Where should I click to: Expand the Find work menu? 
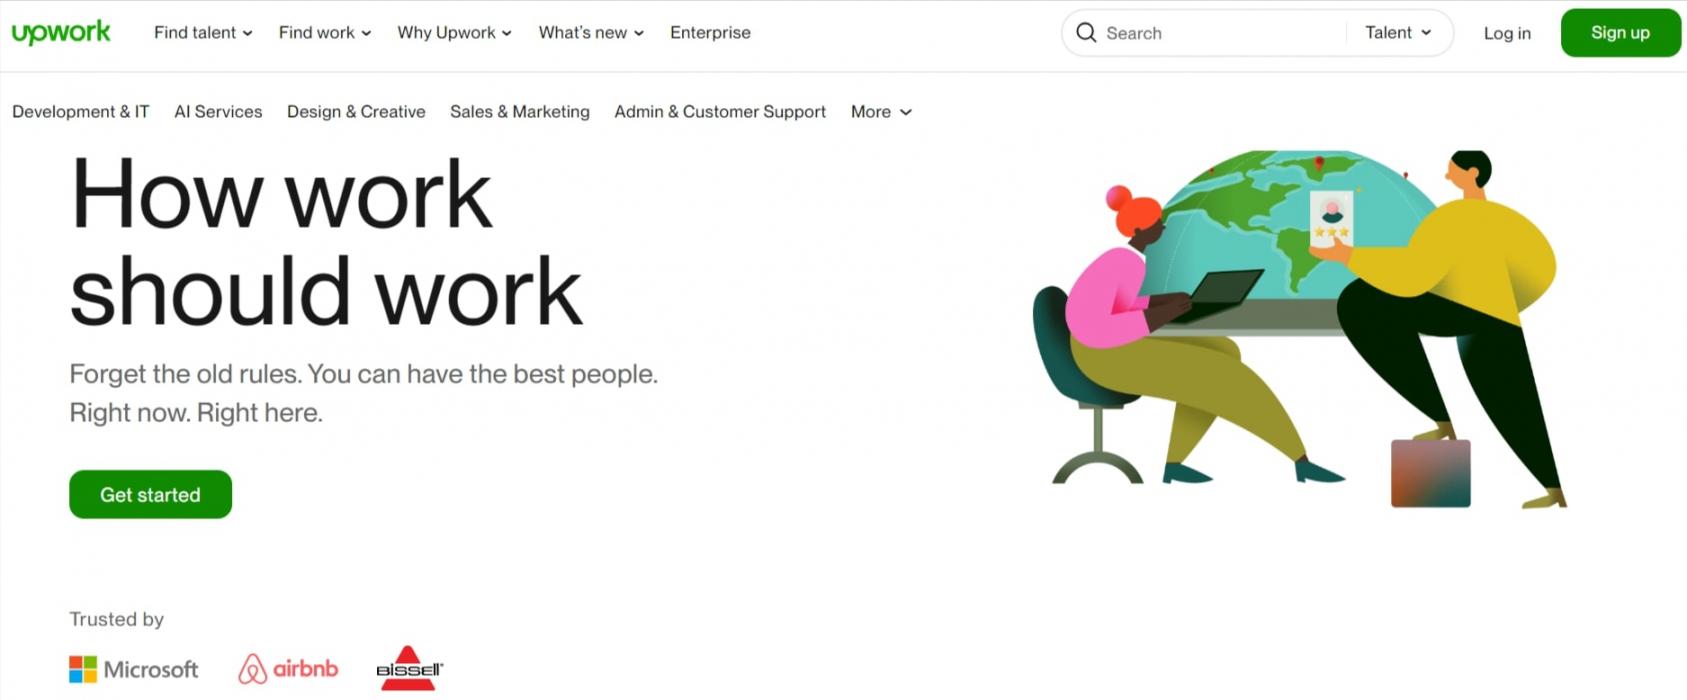click(x=325, y=33)
